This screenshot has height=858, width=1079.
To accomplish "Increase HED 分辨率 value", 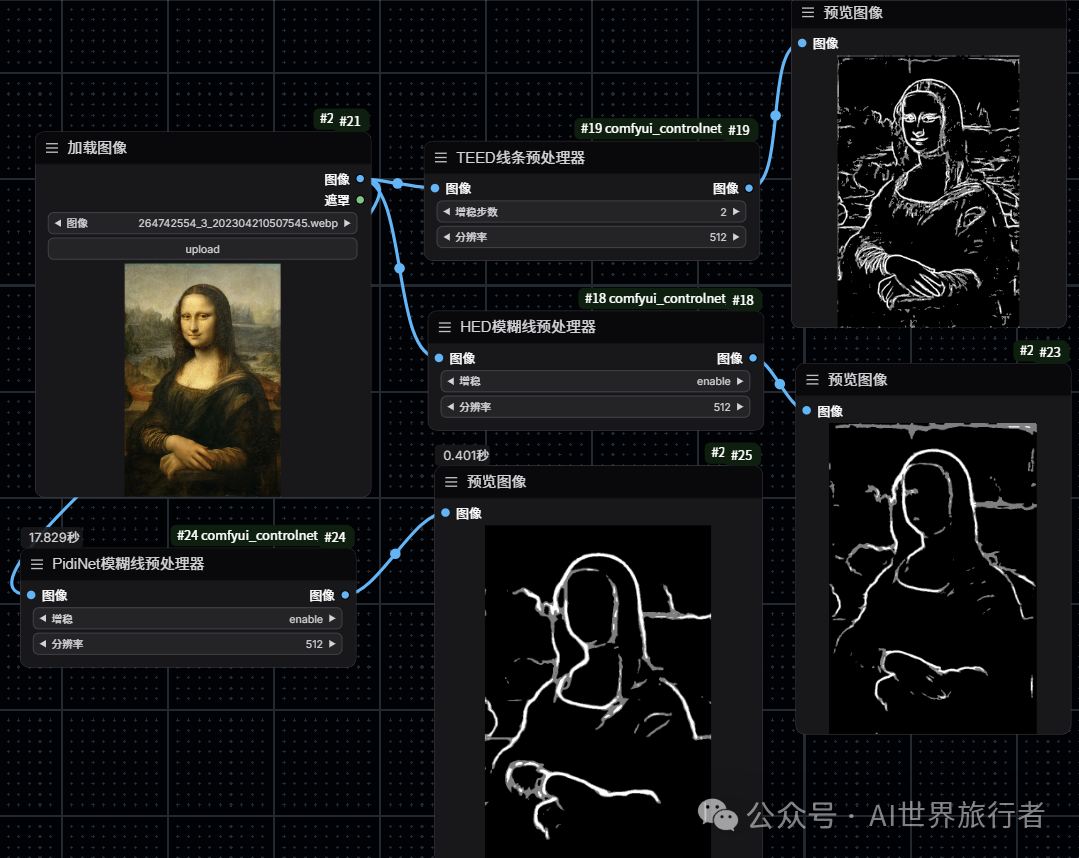I will click(x=740, y=407).
